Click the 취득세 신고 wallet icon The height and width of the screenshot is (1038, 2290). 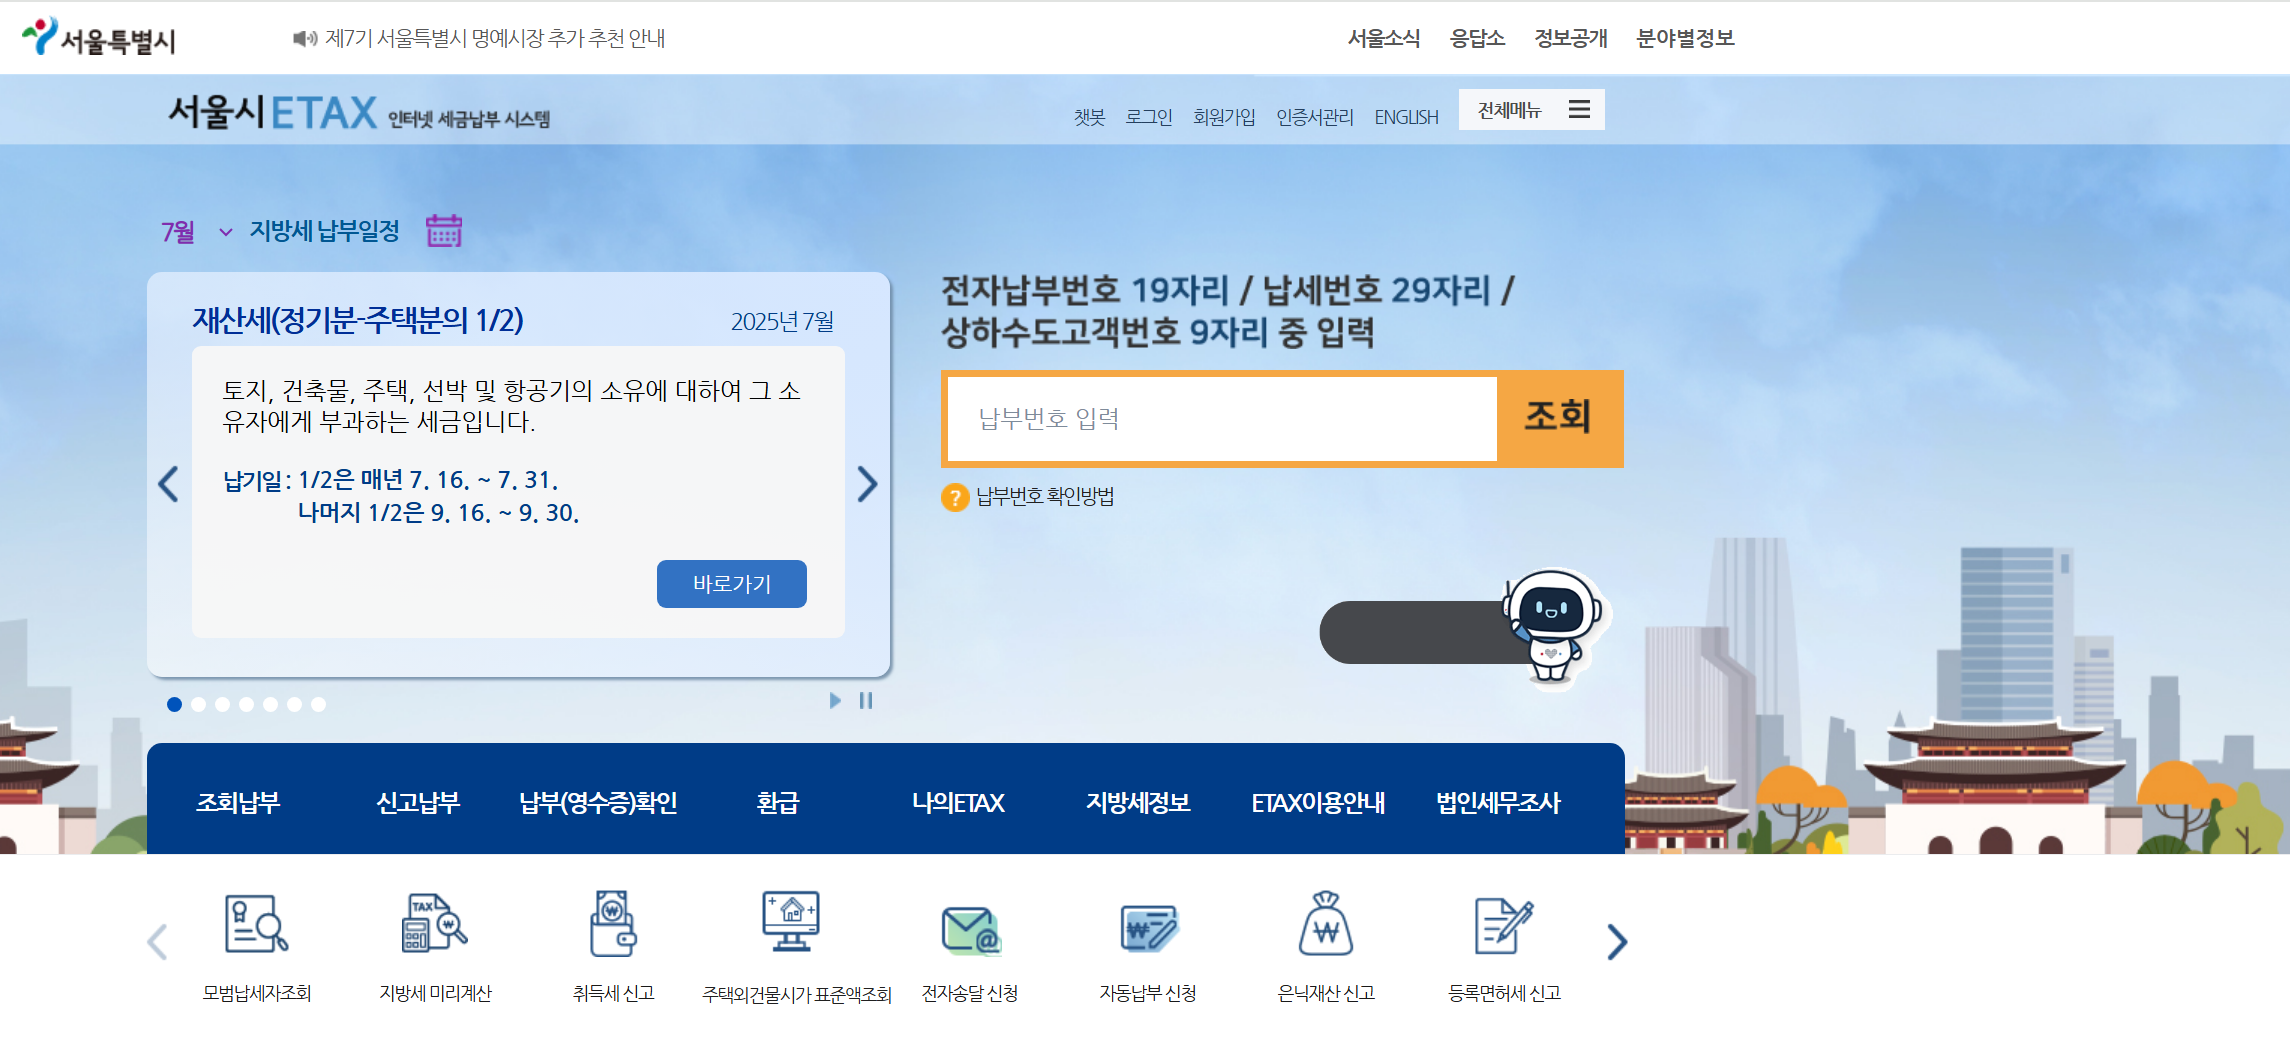point(613,923)
